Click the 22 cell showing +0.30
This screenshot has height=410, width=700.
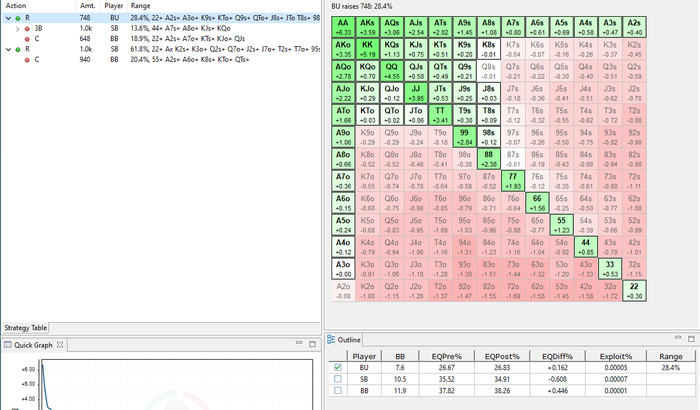pyautogui.click(x=634, y=290)
